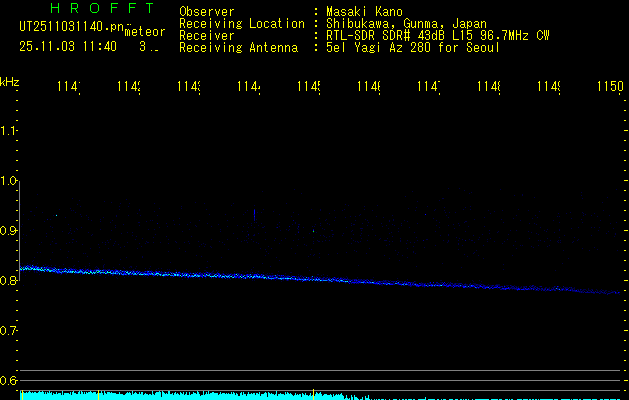Select the 1150 time marker
This screenshot has height=400, width=629.
[x=609, y=88]
